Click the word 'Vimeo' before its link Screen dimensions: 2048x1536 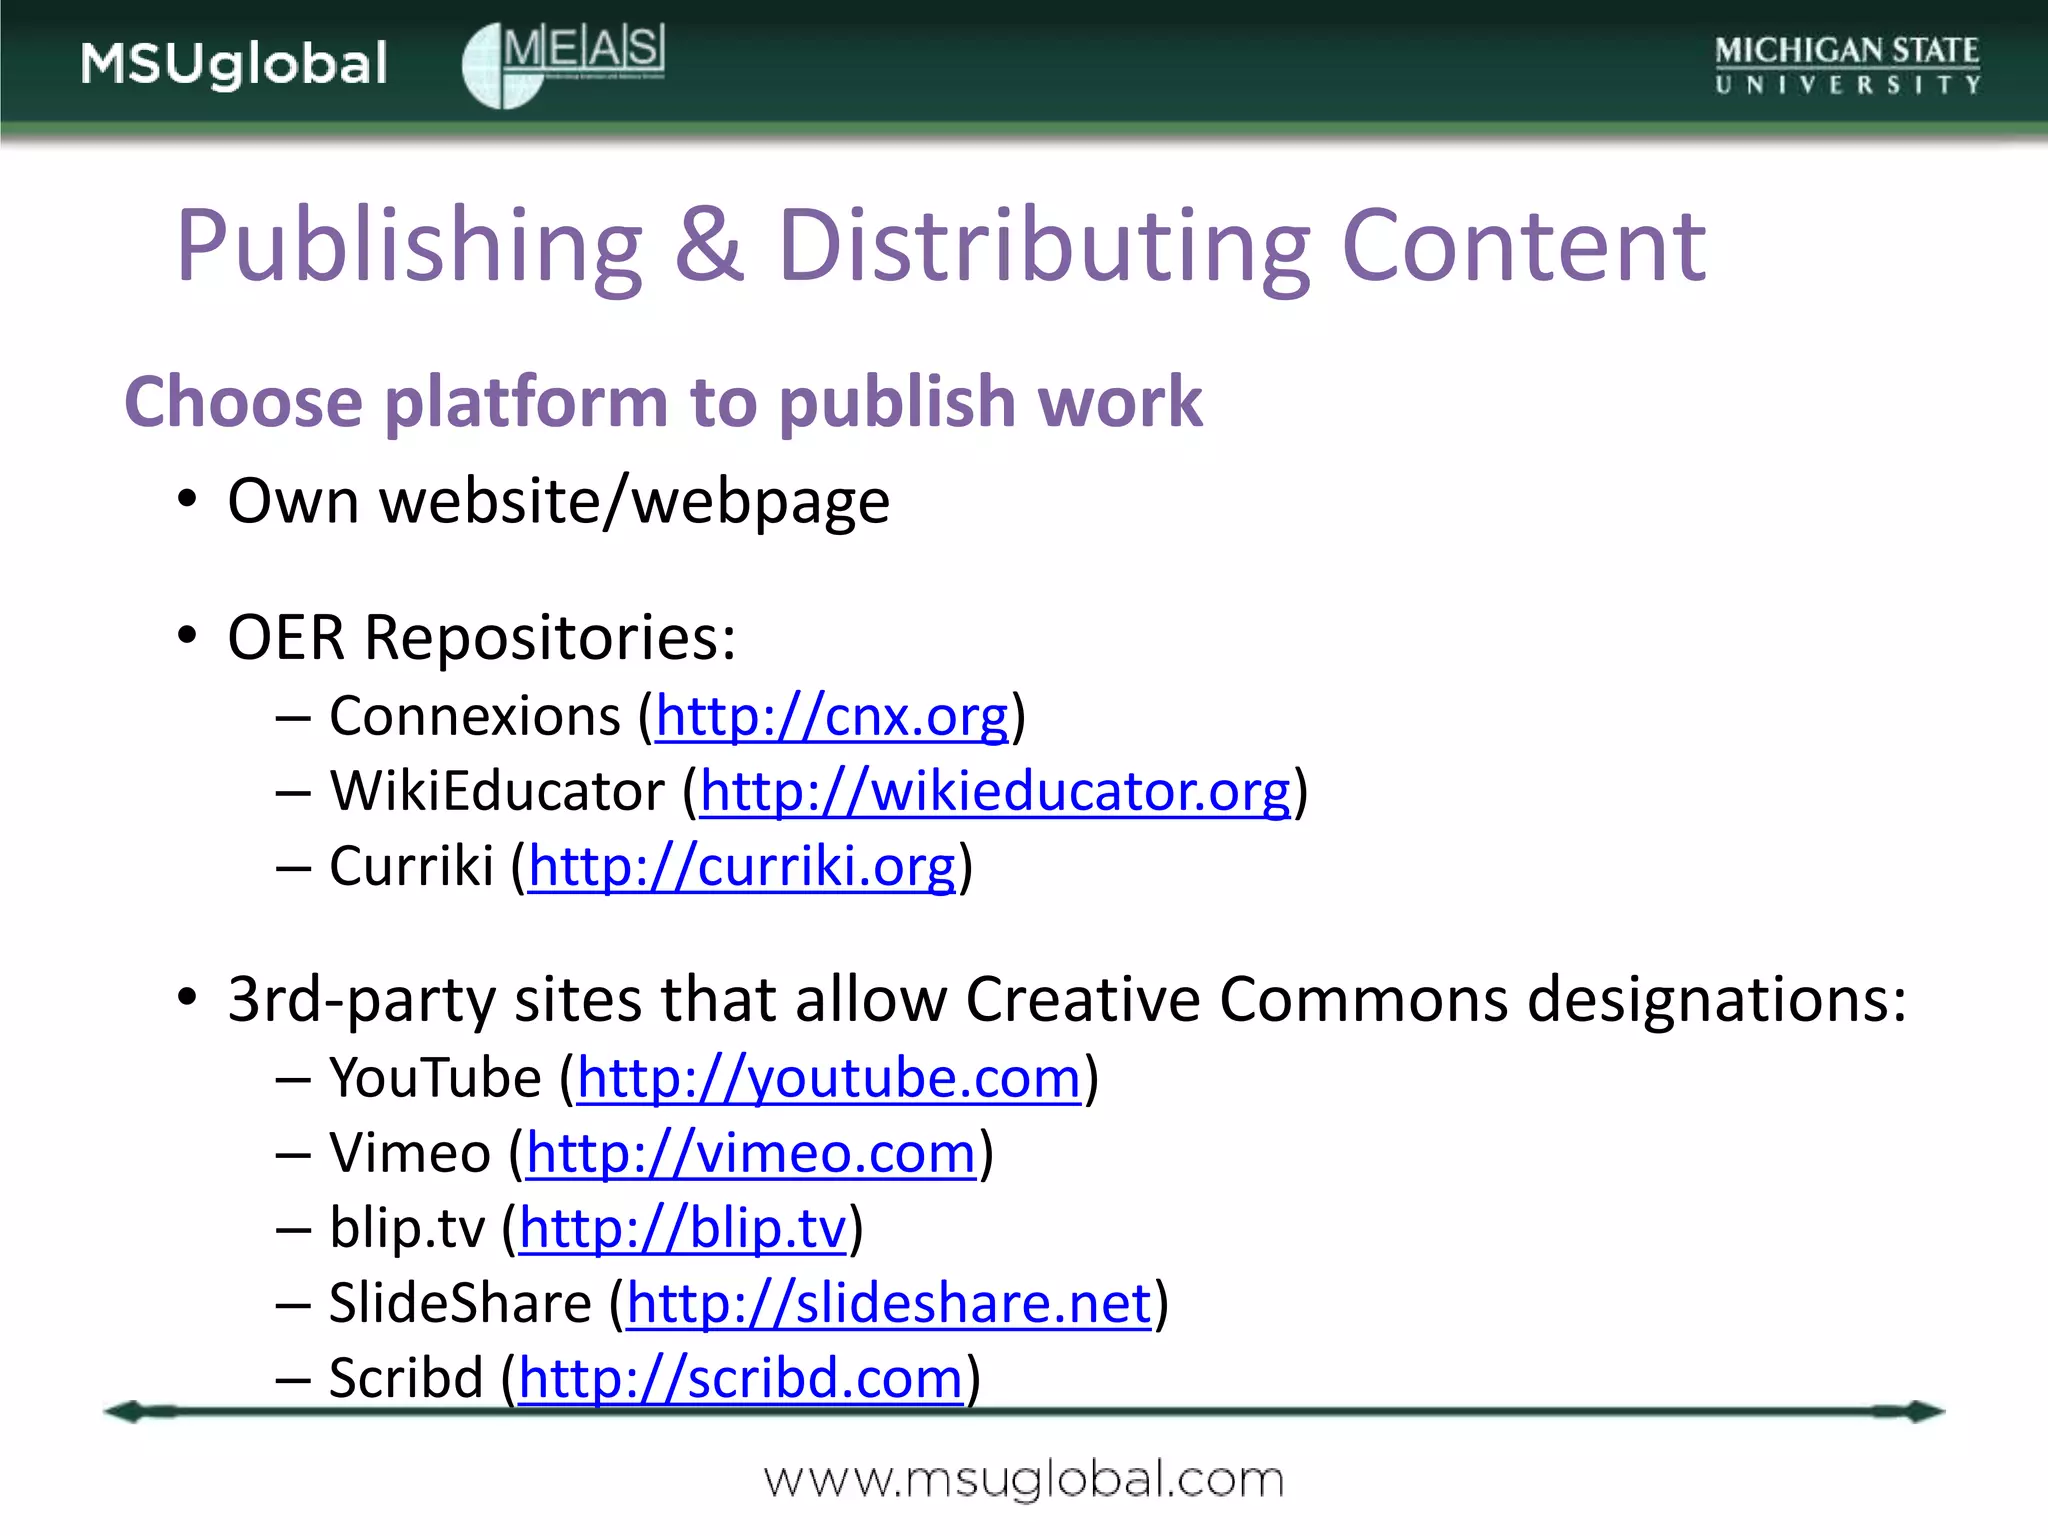click(x=410, y=1154)
